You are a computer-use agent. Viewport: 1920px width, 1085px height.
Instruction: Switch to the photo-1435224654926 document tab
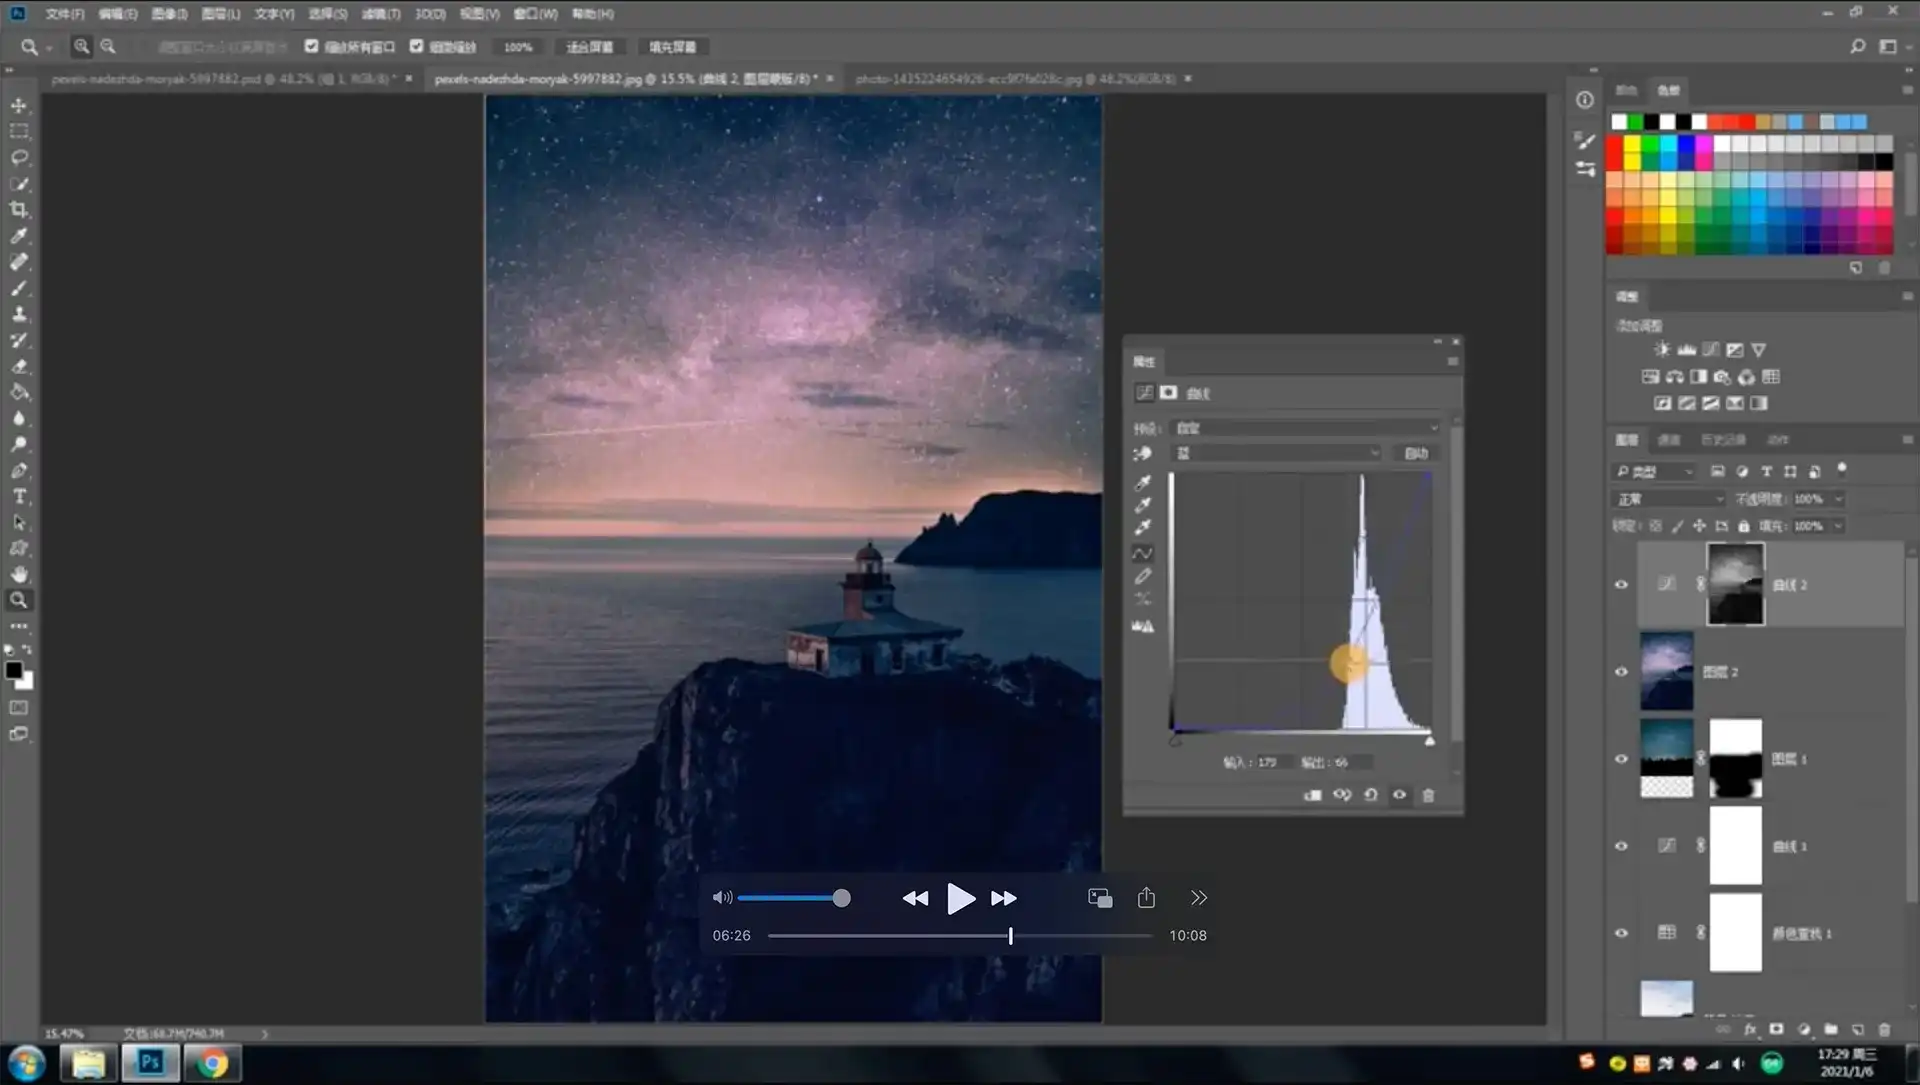pyautogui.click(x=1016, y=78)
